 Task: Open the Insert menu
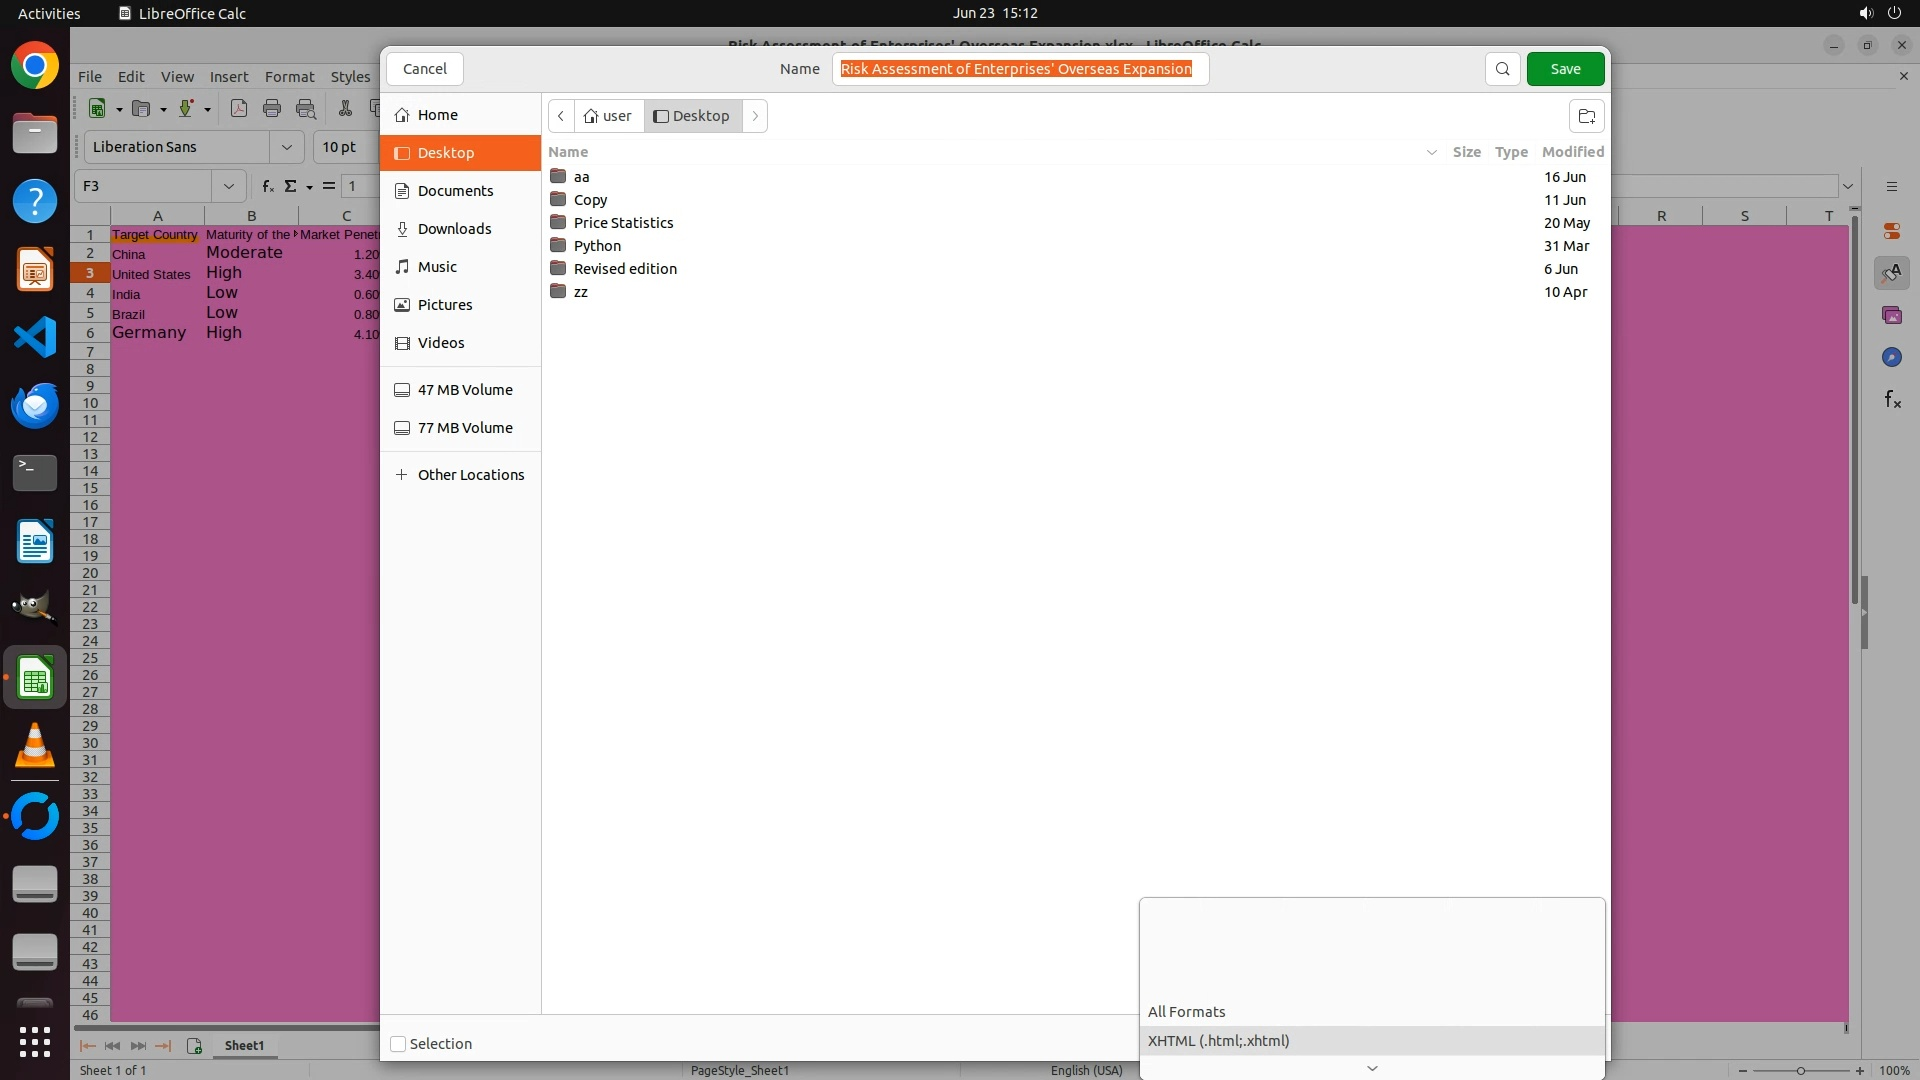[229, 77]
